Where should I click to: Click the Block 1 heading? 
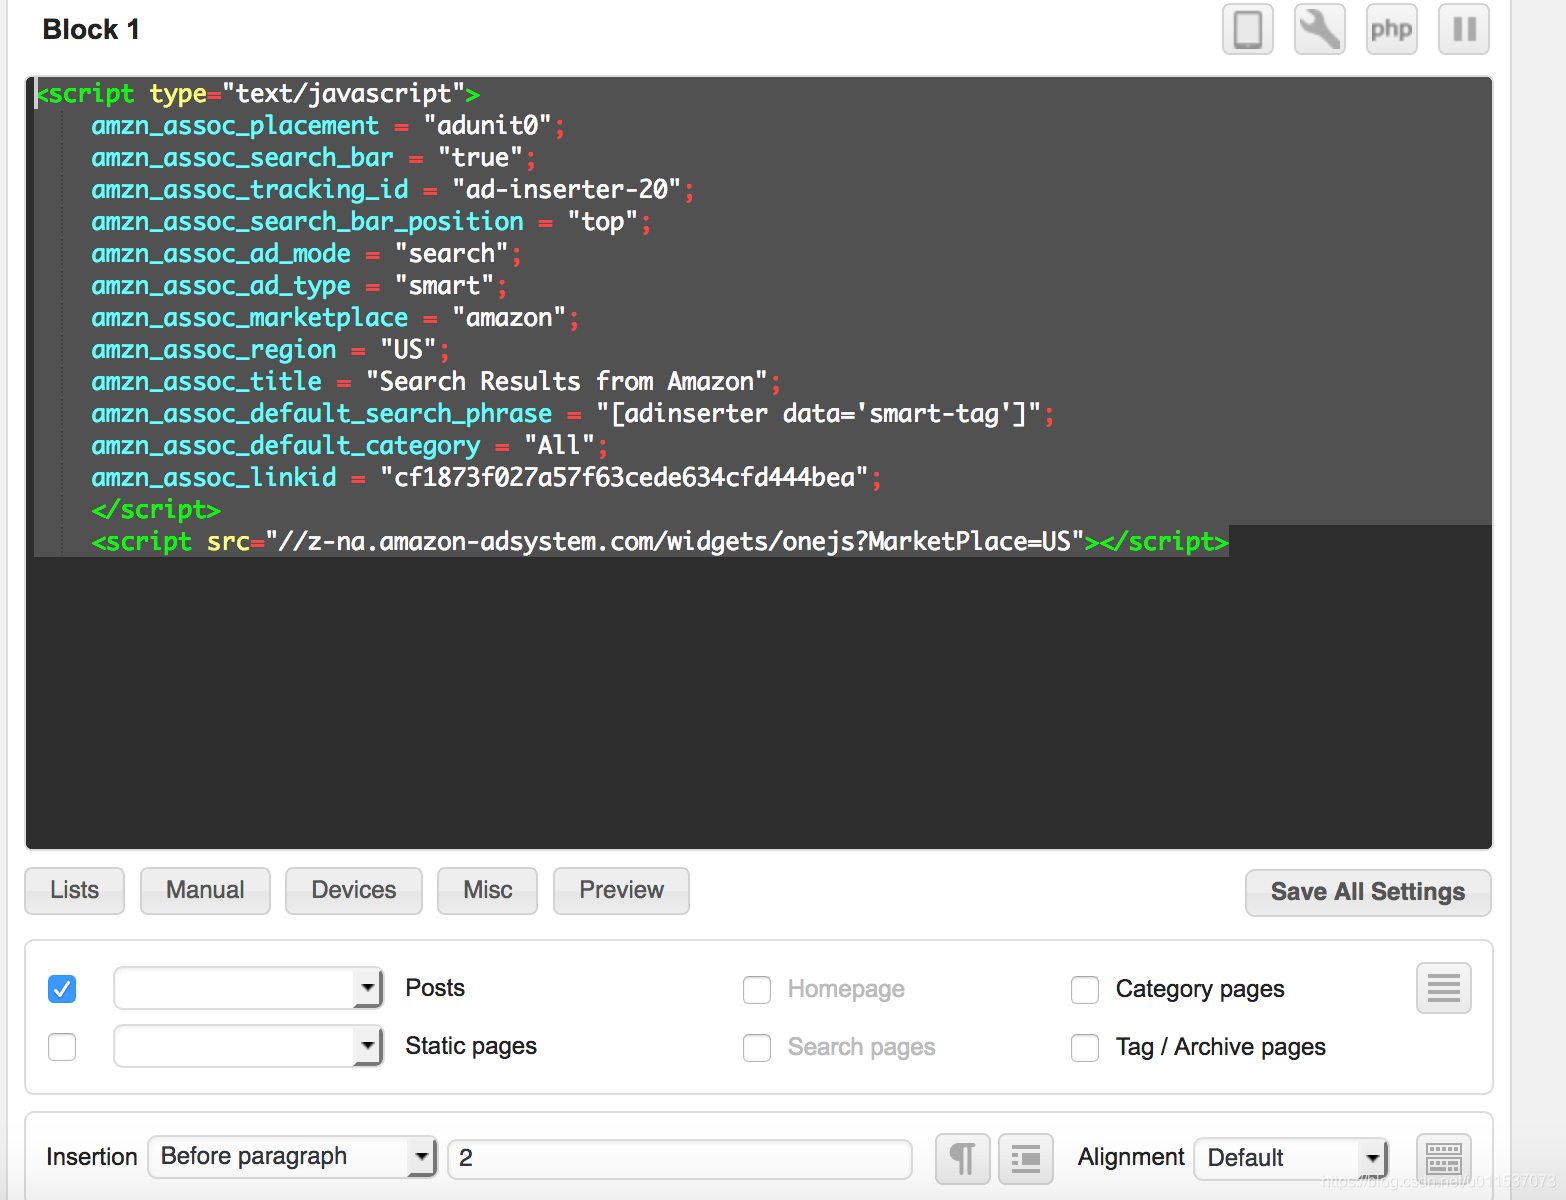tap(91, 30)
